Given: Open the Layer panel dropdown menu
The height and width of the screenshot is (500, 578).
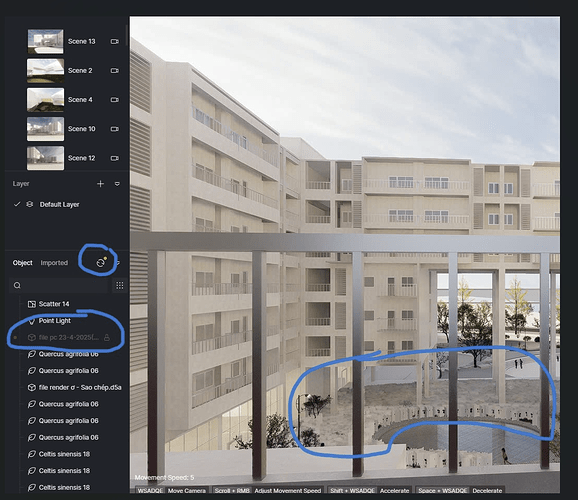Looking at the screenshot, I should pyautogui.click(x=117, y=184).
